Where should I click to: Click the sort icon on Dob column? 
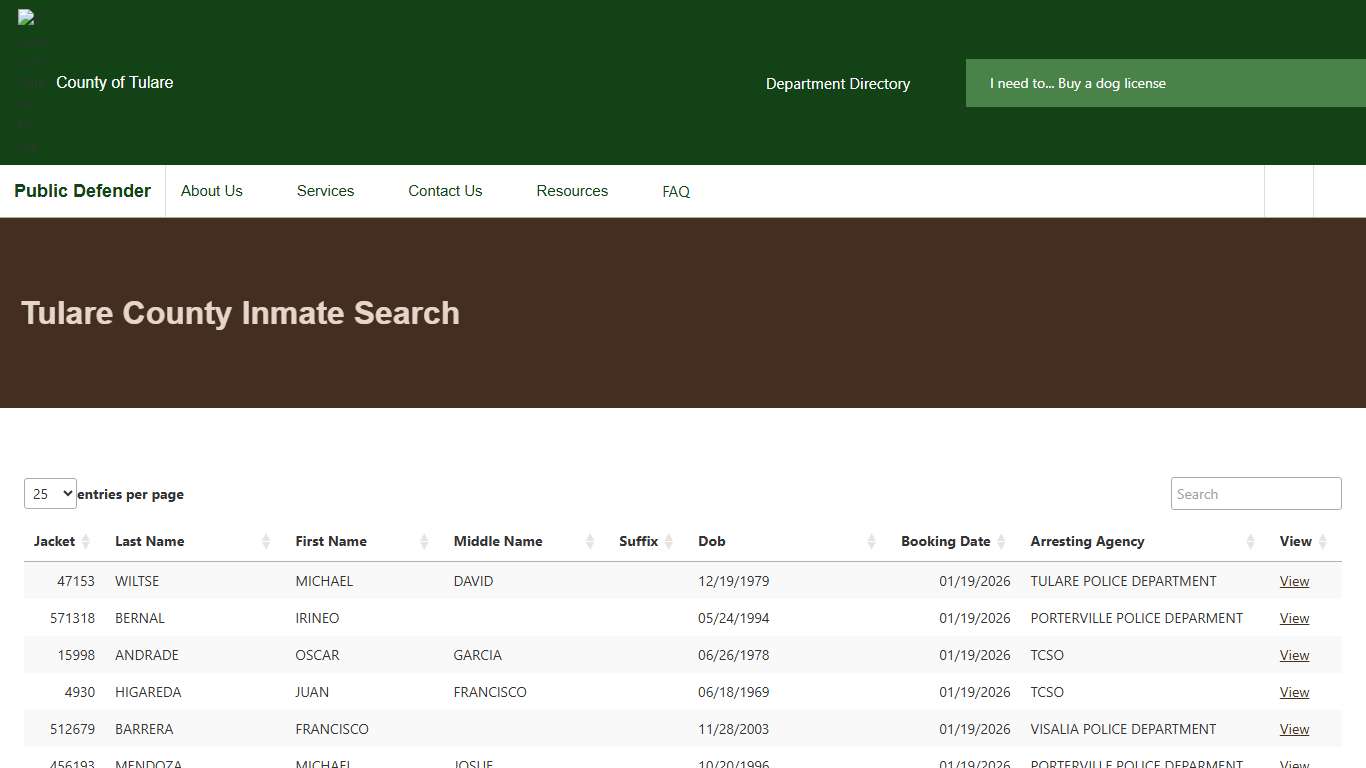point(869,541)
